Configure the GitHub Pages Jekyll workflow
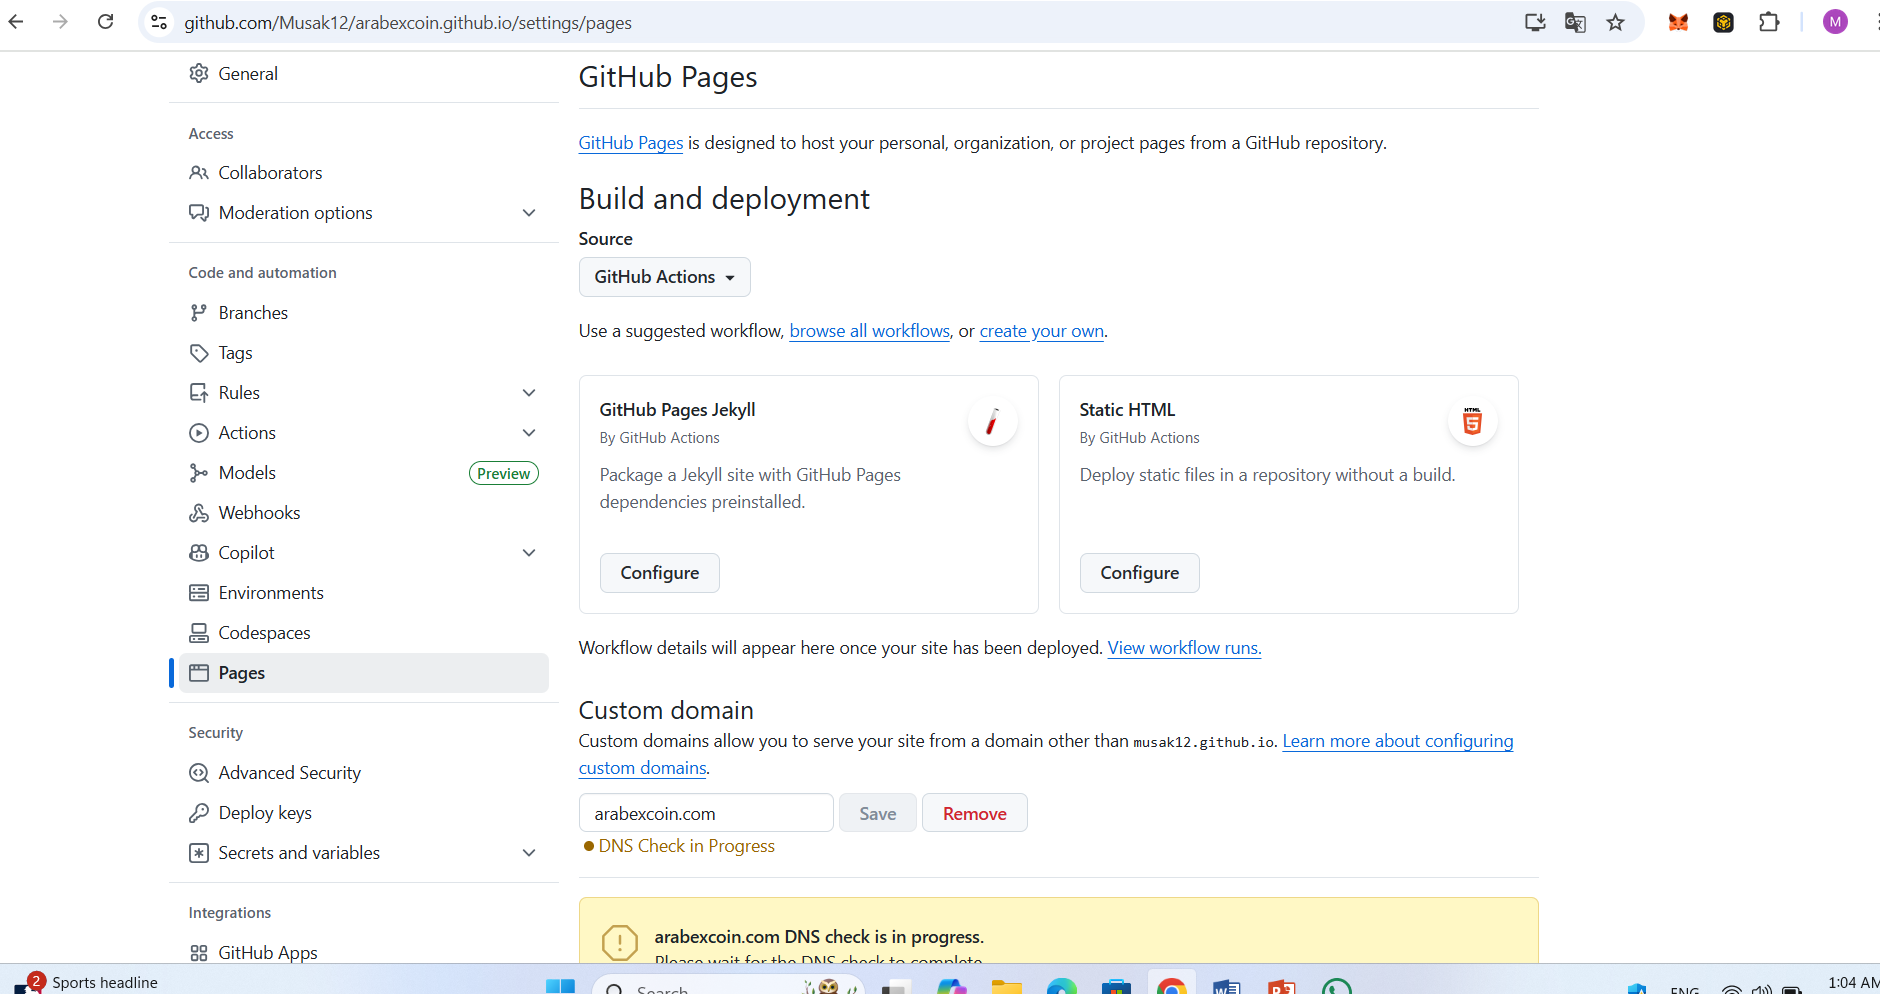1880x994 pixels. pos(659,573)
